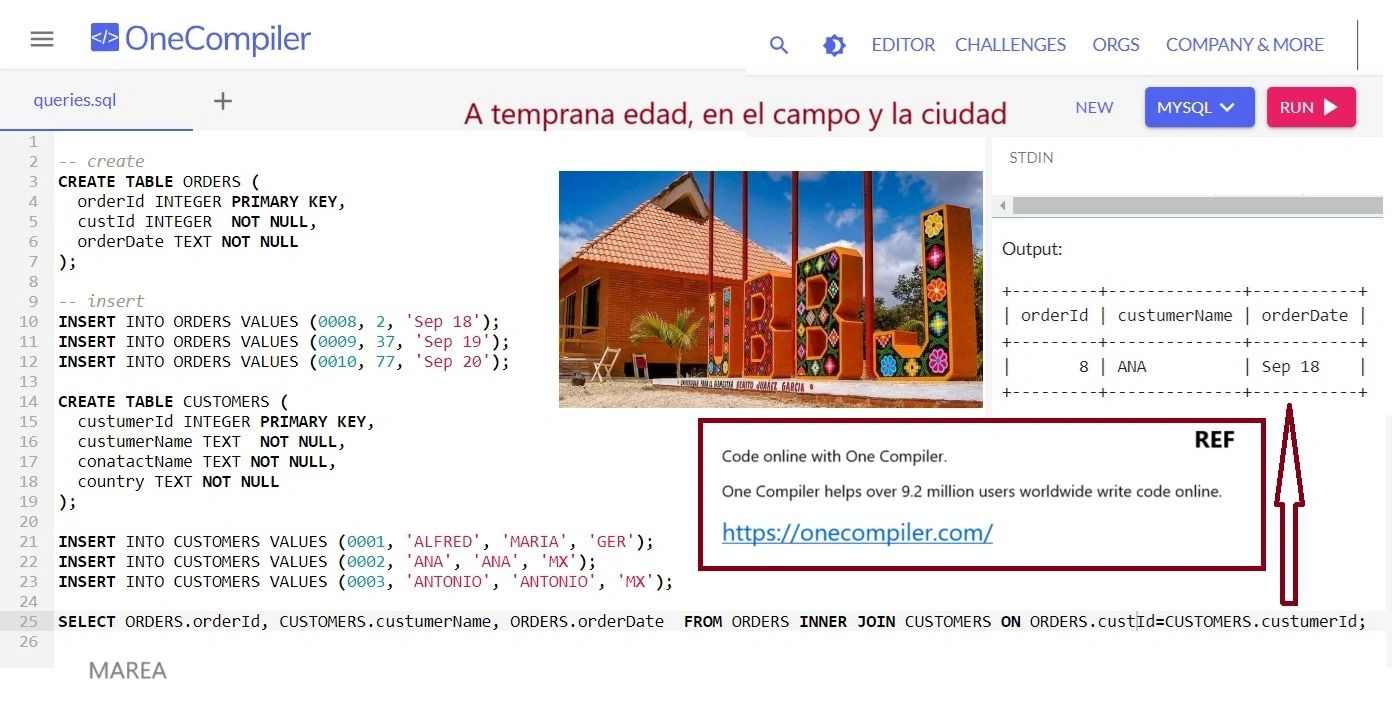The height and width of the screenshot is (703, 1392).
Task: Follow the onecompiler.com hyperlink
Action: [x=857, y=533]
